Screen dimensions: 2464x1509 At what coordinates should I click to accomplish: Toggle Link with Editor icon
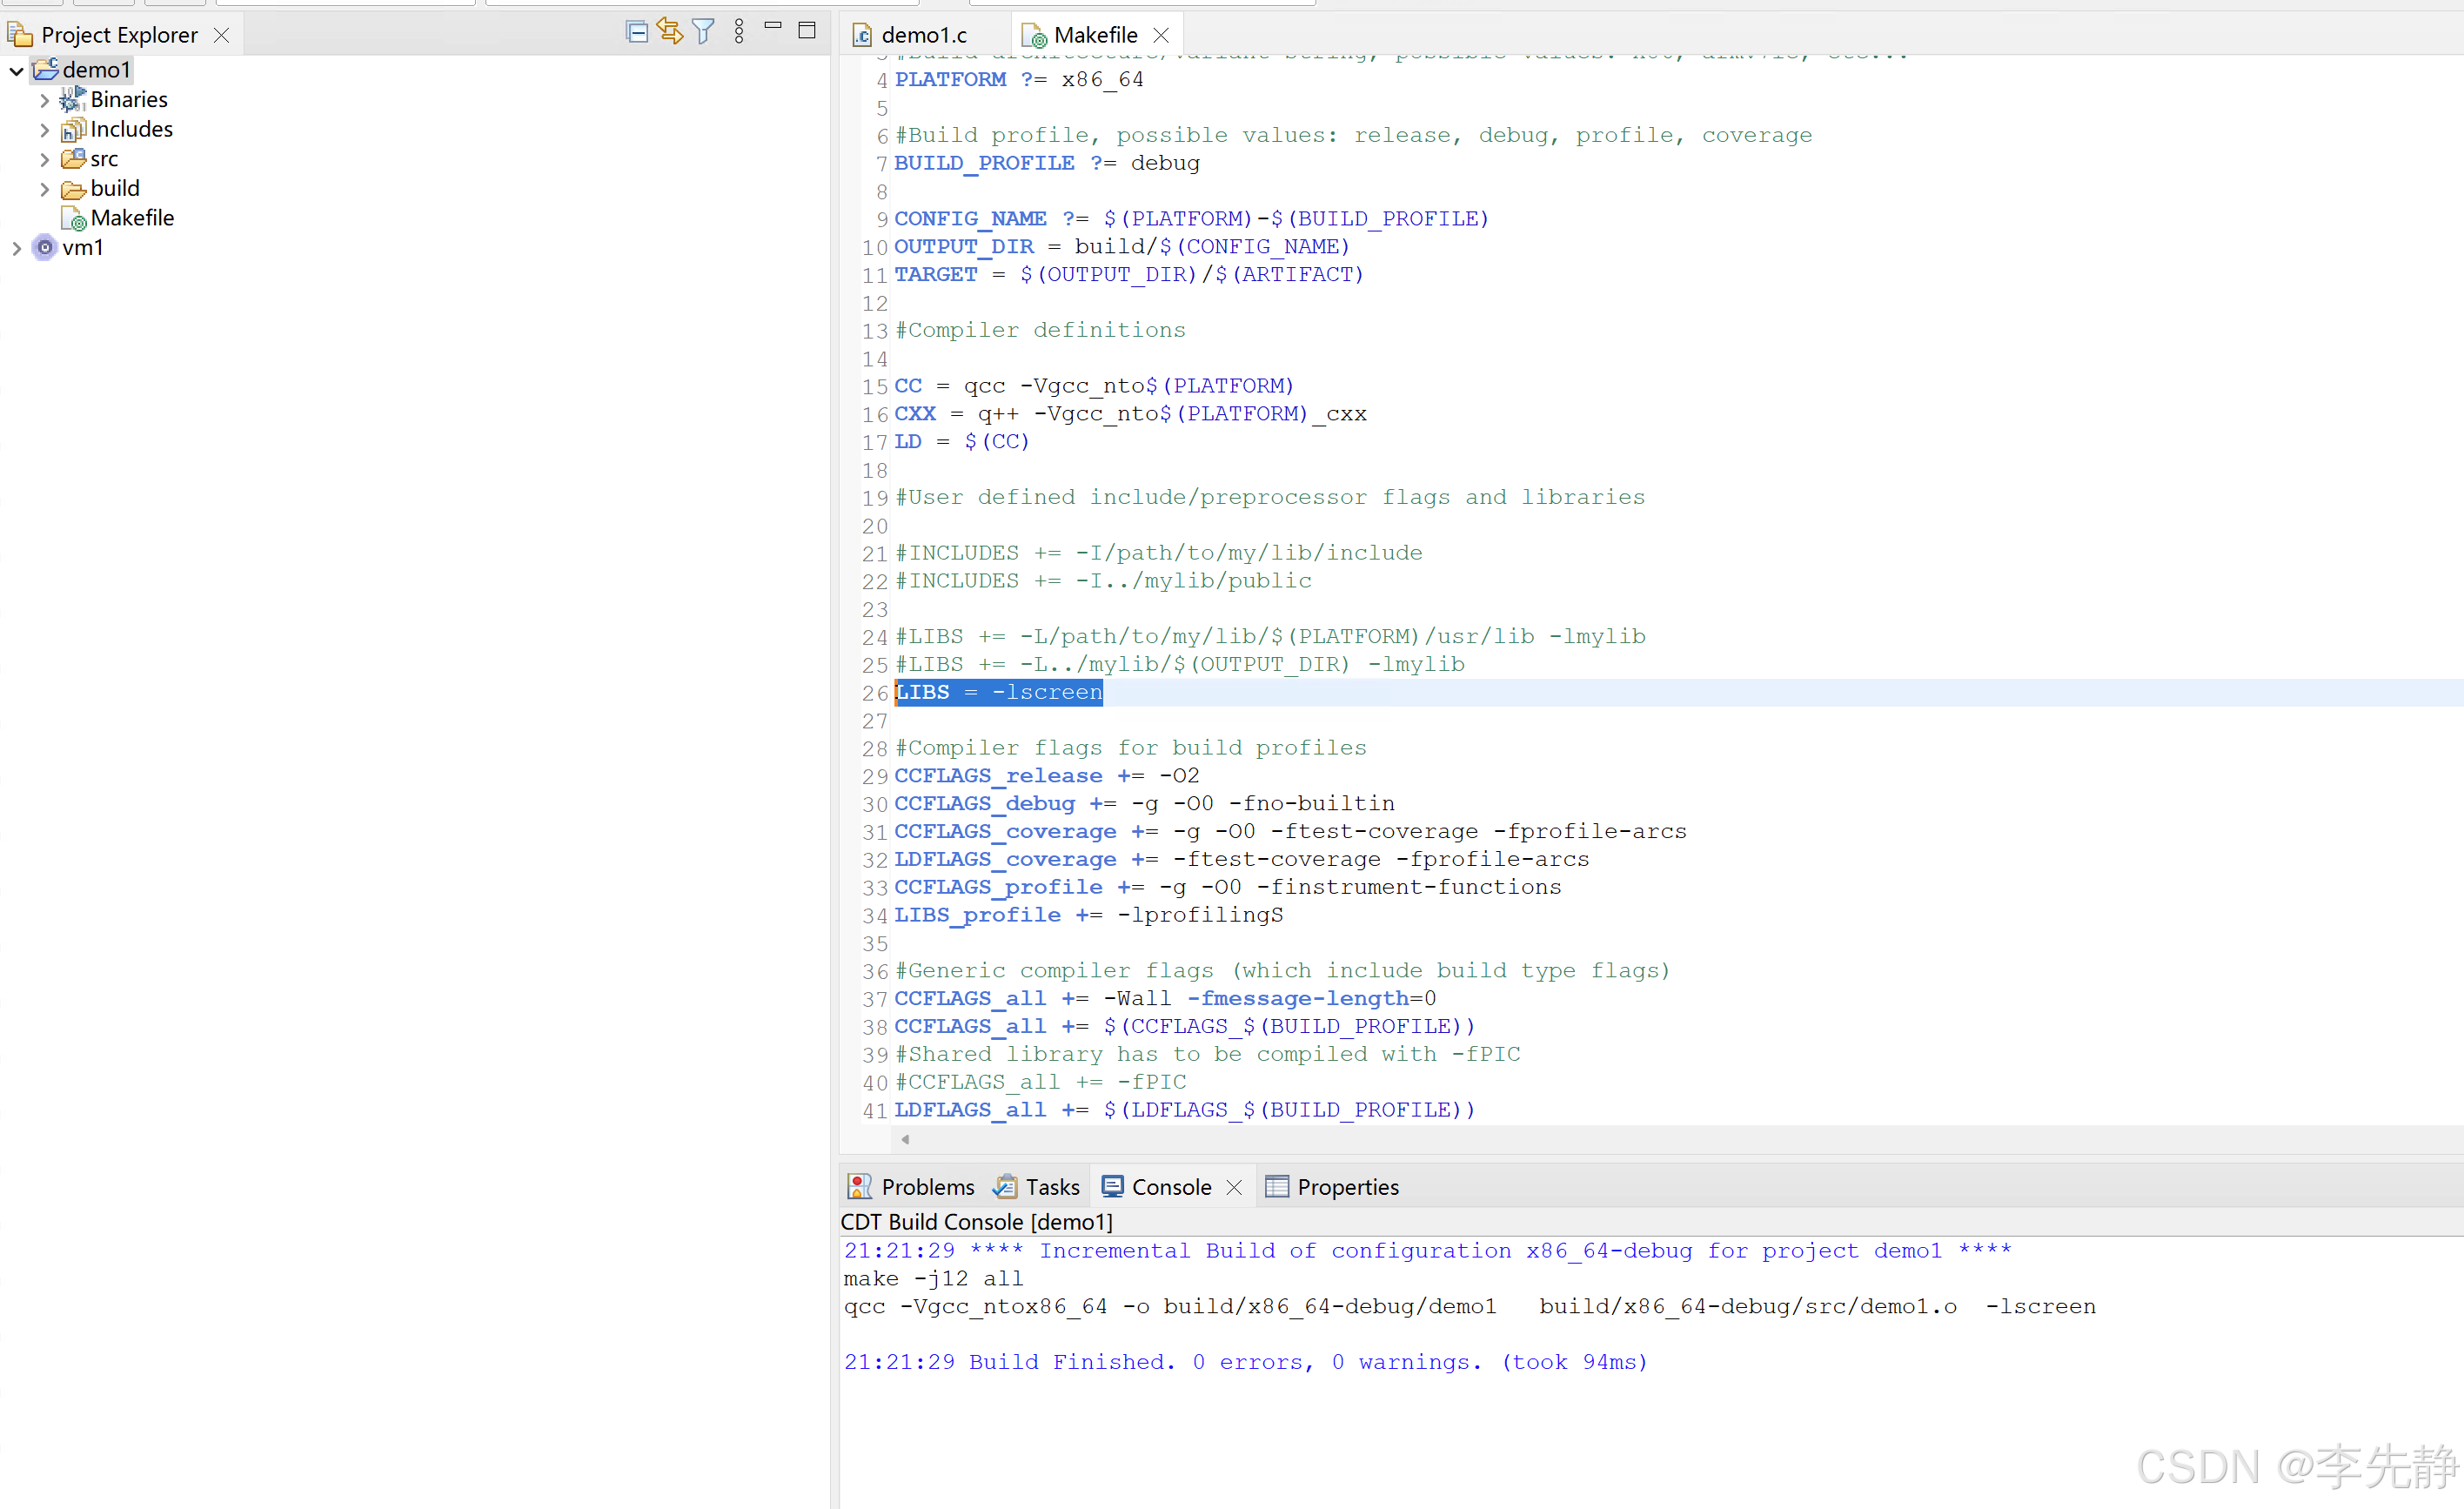click(x=670, y=32)
